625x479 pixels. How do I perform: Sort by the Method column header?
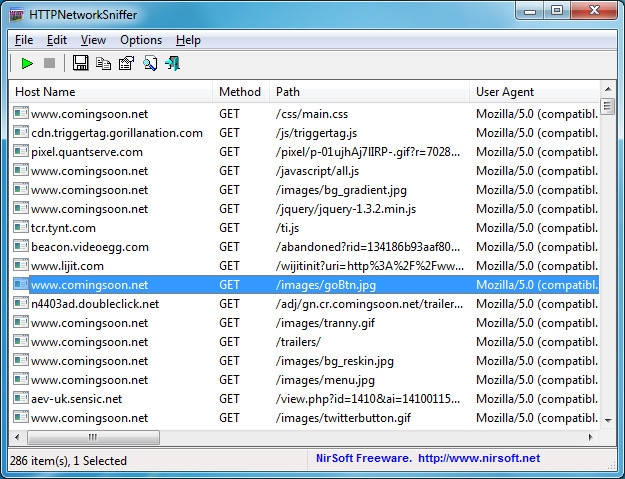coord(241,92)
